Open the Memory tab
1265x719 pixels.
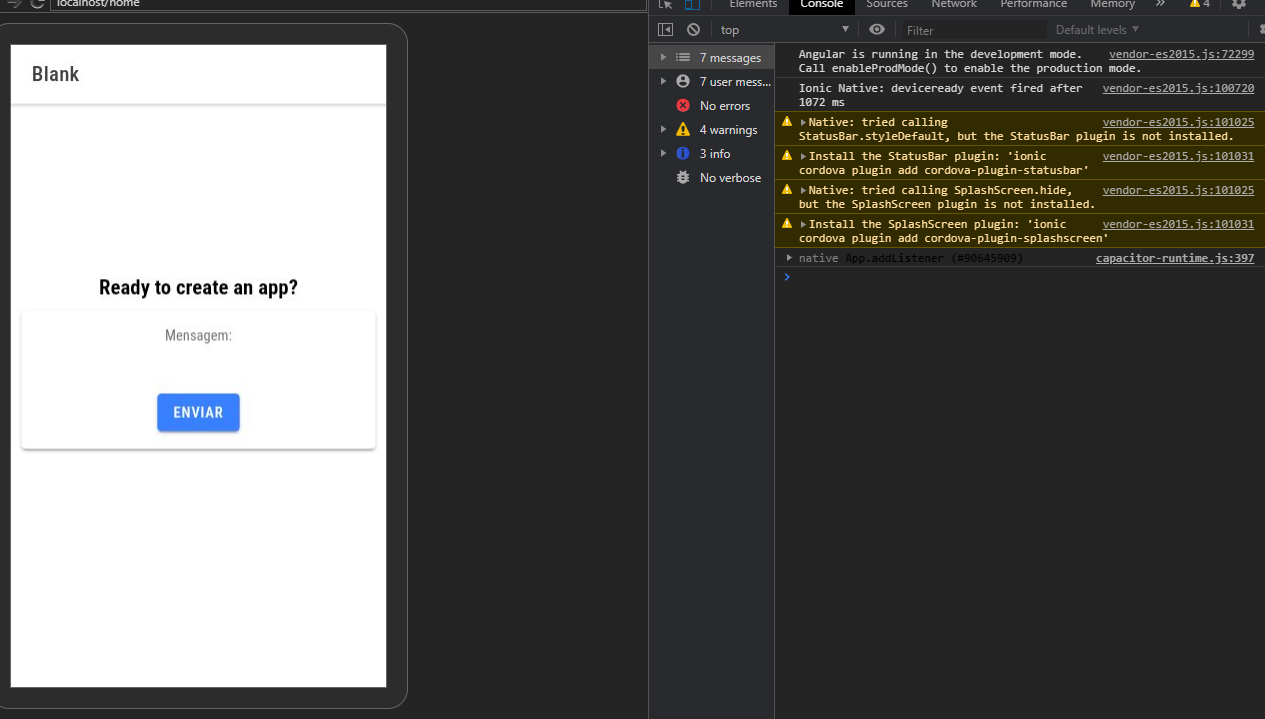(x=1112, y=4)
